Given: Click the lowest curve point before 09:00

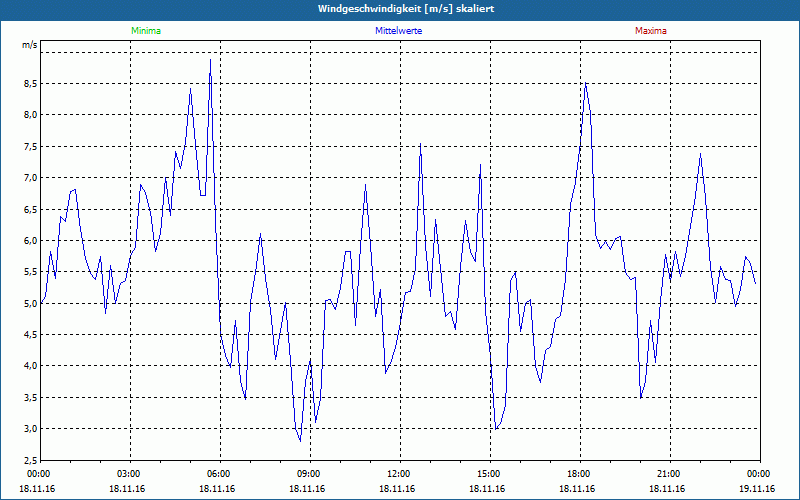Looking at the screenshot, I should coord(300,441).
